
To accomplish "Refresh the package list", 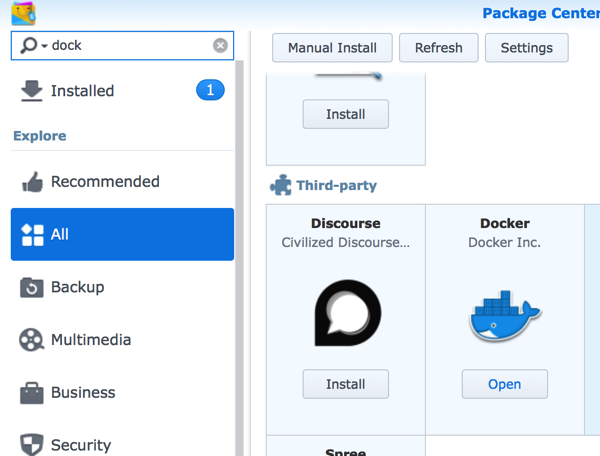I will (438, 48).
